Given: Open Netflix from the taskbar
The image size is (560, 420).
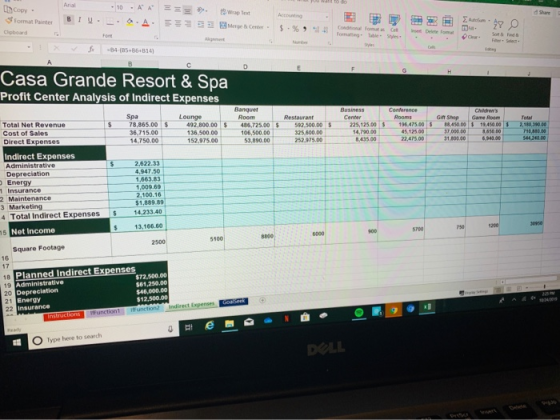Looking at the screenshot, I should pos(286,319).
